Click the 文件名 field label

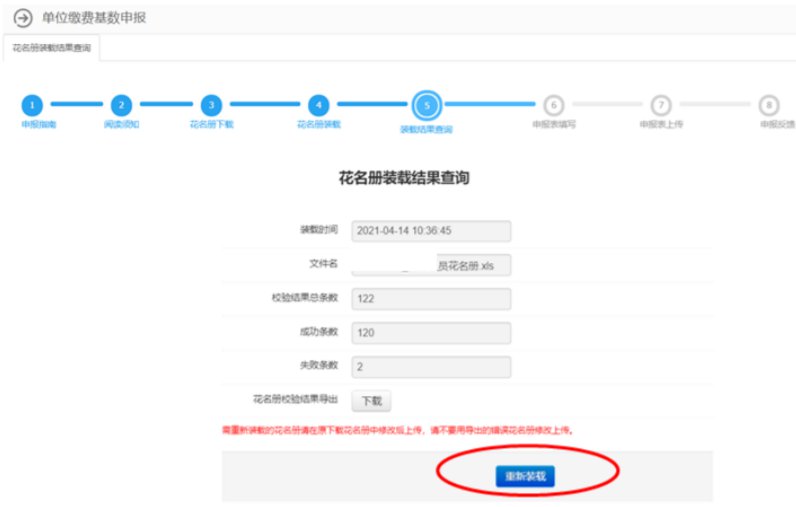pyautogui.click(x=323, y=263)
